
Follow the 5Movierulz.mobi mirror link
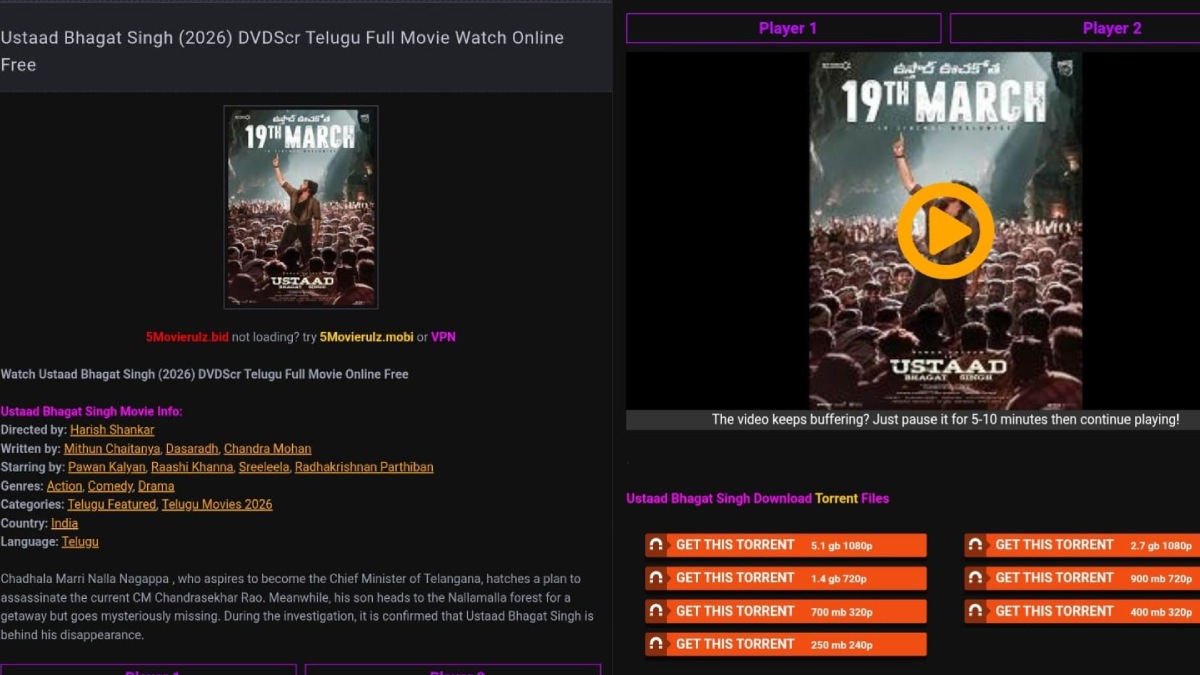(x=366, y=337)
